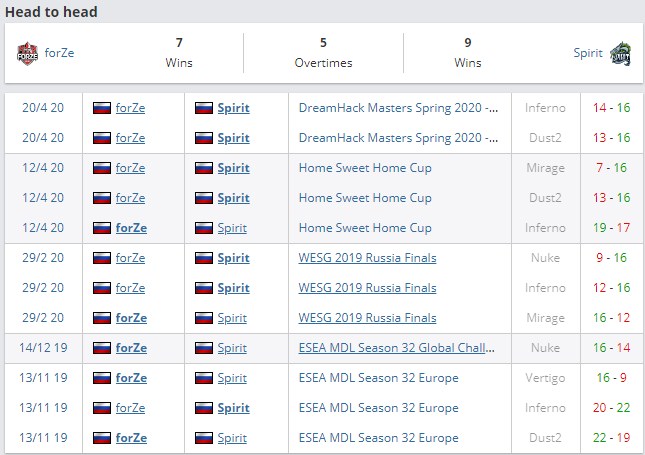645x455 pixels.
Task: Open WESG 2019 Russia Finals Nuke match
Action: point(367,258)
